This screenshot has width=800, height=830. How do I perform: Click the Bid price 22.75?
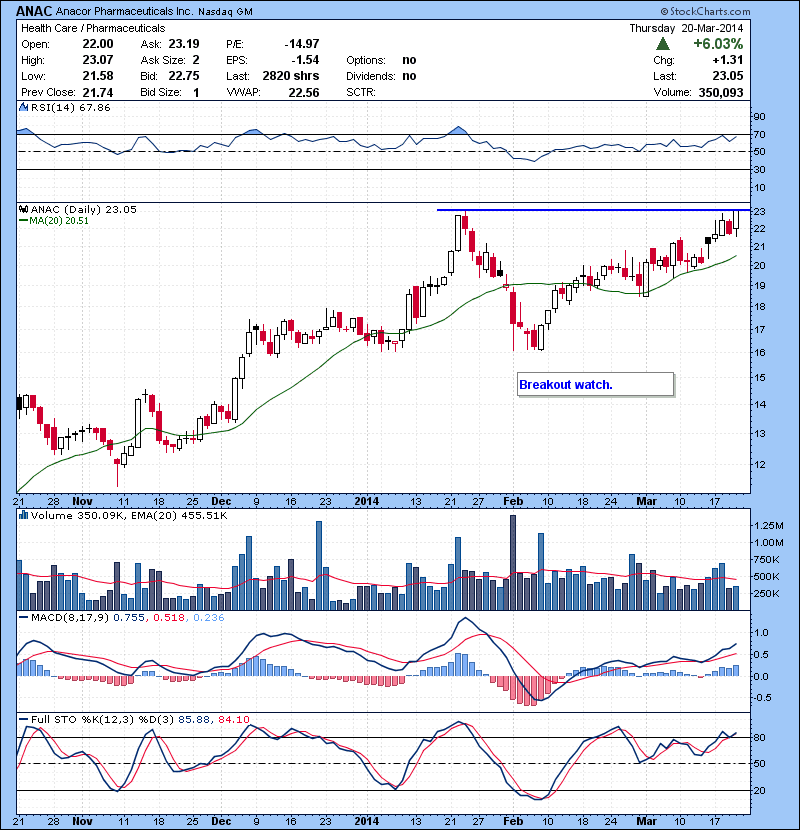click(184, 76)
